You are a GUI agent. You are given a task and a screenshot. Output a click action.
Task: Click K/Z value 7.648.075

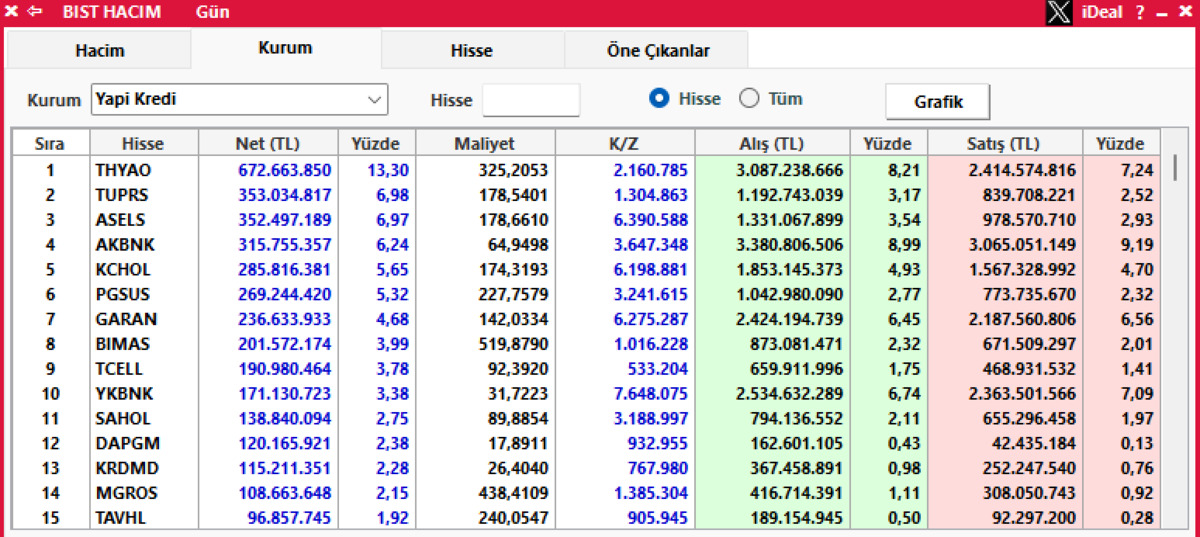click(651, 393)
